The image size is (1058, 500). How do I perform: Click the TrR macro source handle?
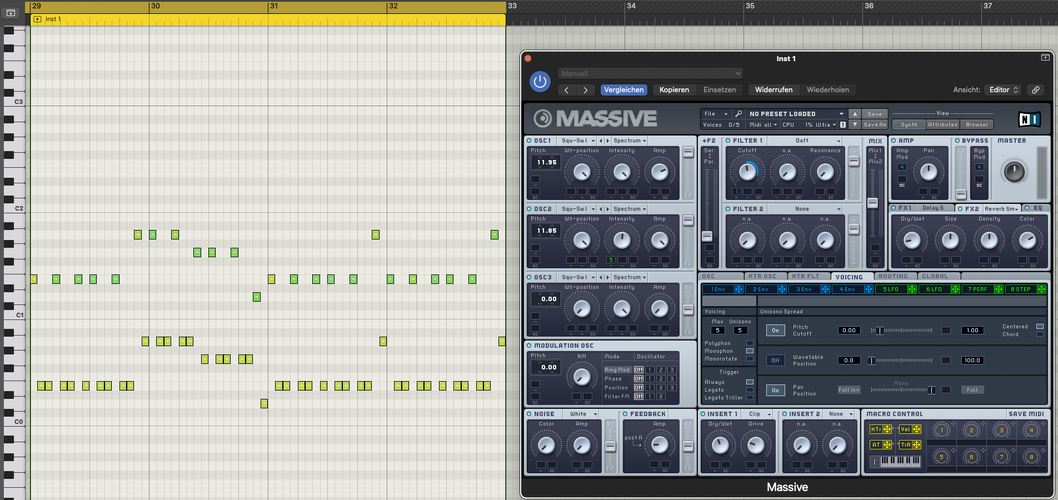pos(909,445)
